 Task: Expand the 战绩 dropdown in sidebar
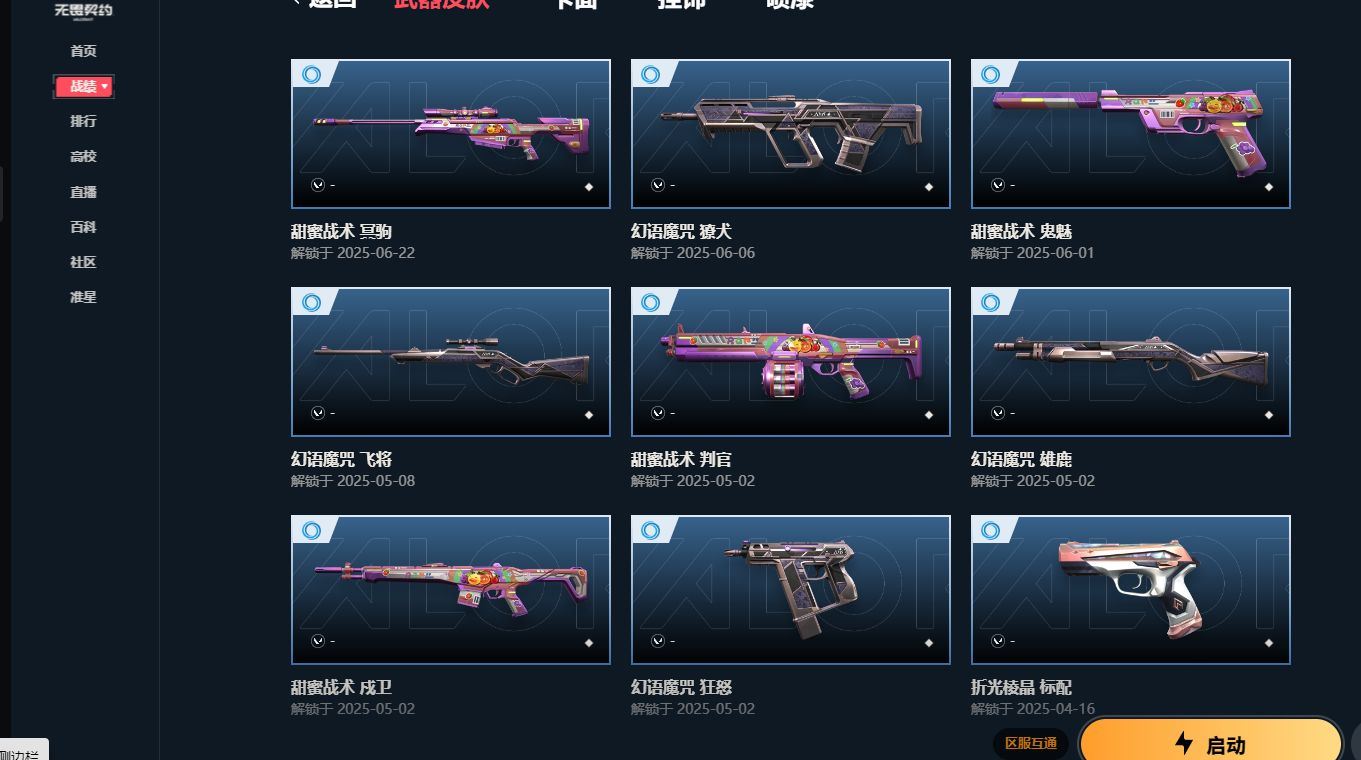pos(84,87)
